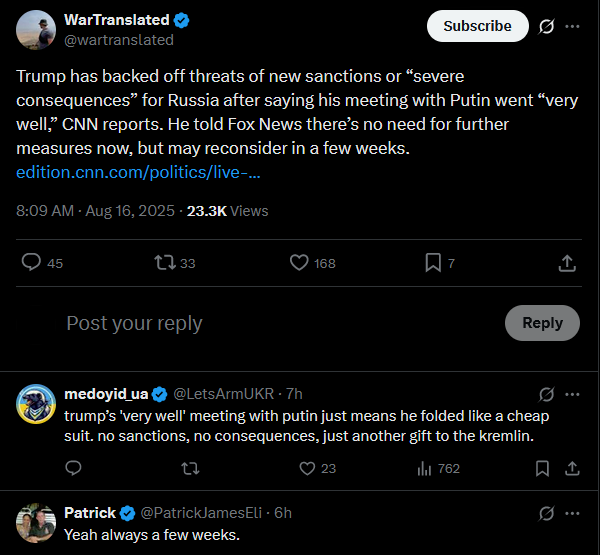
Task: Open more options on Patrick's reply
Action: pos(572,513)
